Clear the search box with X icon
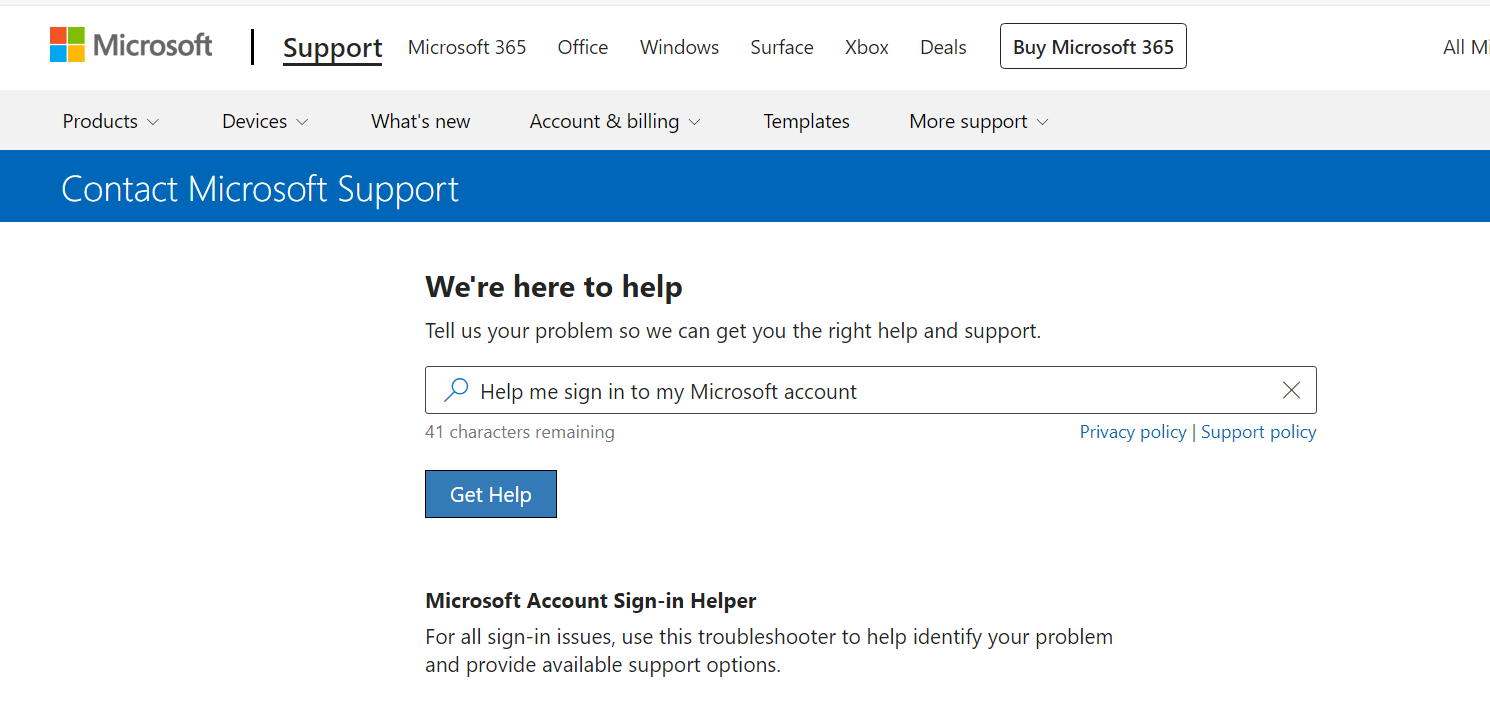This screenshot has width=1490, height=706. pyautogui.click(x=1291, y=390)
